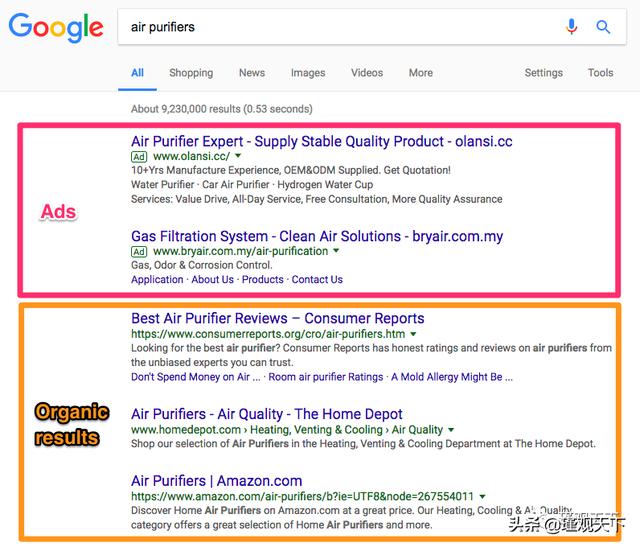Viewport: 640px width, 547px height.
Task: Open the bryair About Us sitelink
Action: [x=213, y=280]
